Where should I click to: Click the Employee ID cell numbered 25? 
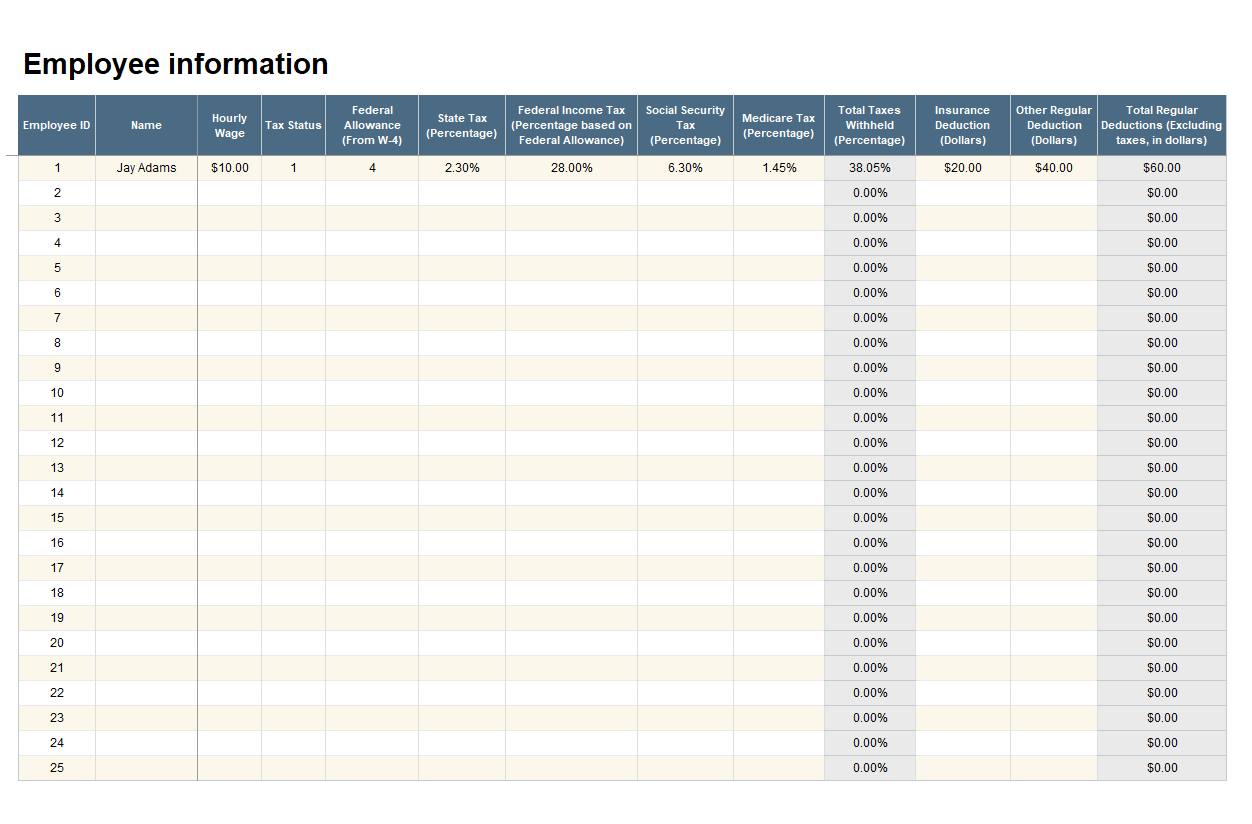(x=57, y=768)
